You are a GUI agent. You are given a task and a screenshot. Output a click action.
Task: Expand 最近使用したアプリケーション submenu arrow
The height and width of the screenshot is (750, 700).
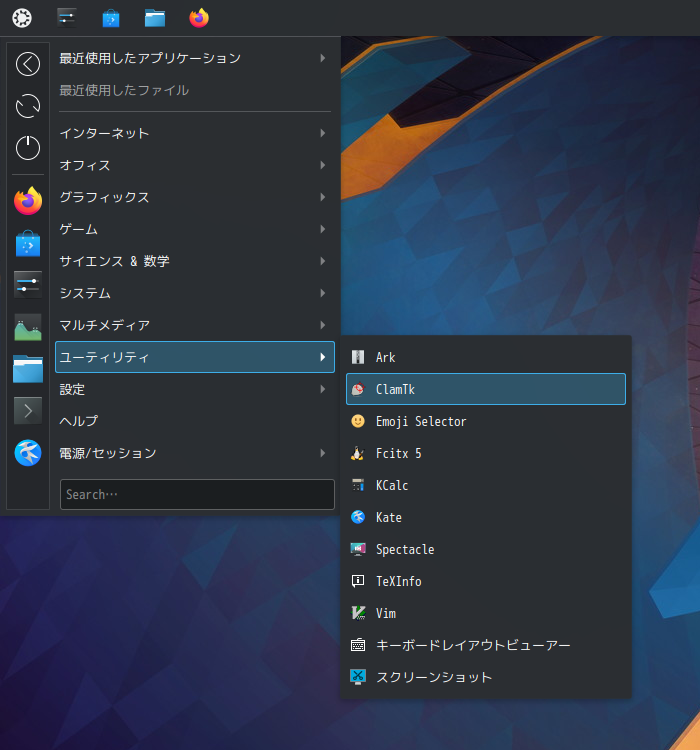pyautogui.click(x=323, y=58)
